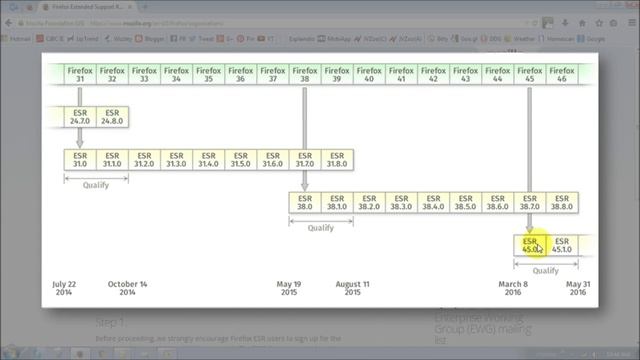The image size is (640, 360).
Task: Open the MotoApp bookmark
Action: (334, 39)
